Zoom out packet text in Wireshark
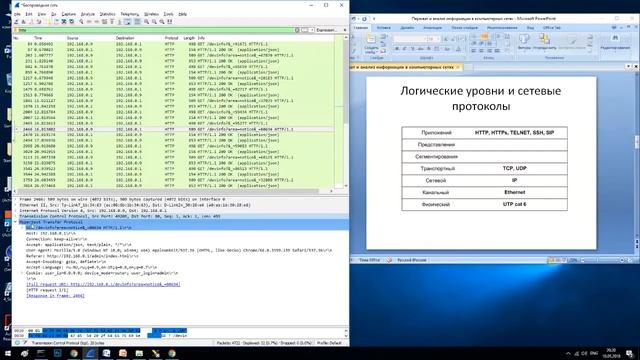 coord(154,22)
